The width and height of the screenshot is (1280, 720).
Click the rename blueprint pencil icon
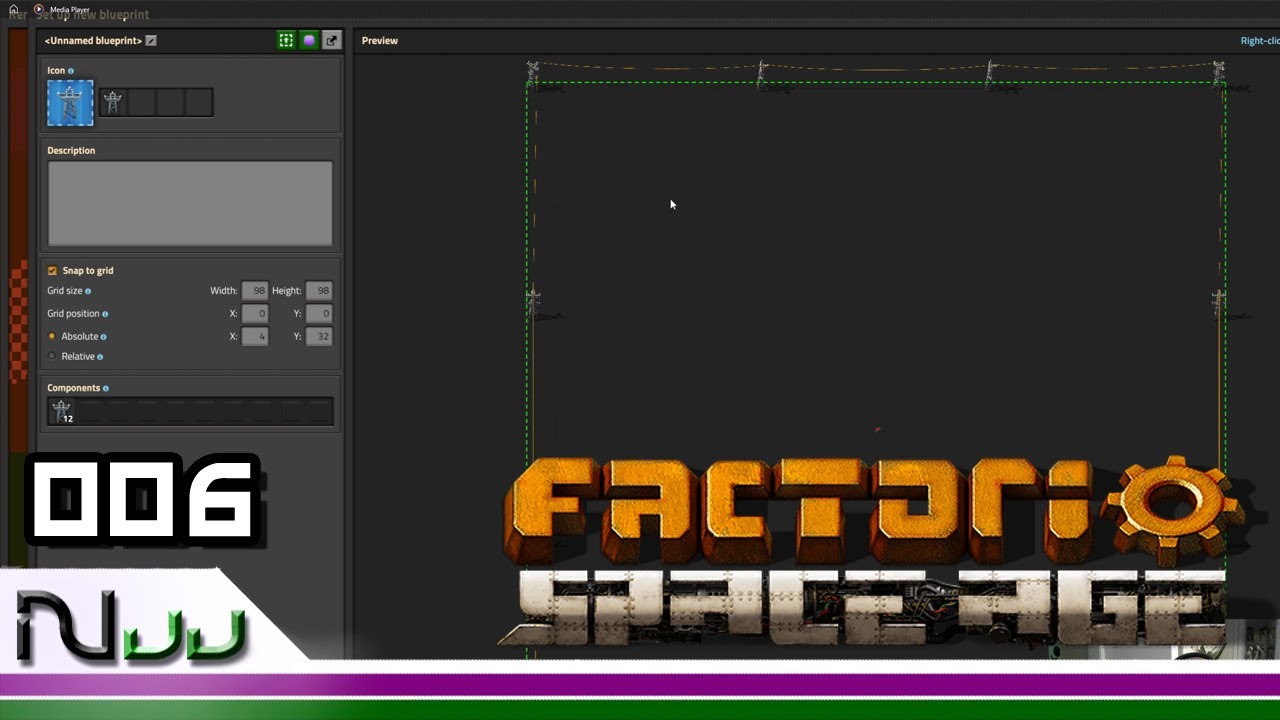(151, 41)
